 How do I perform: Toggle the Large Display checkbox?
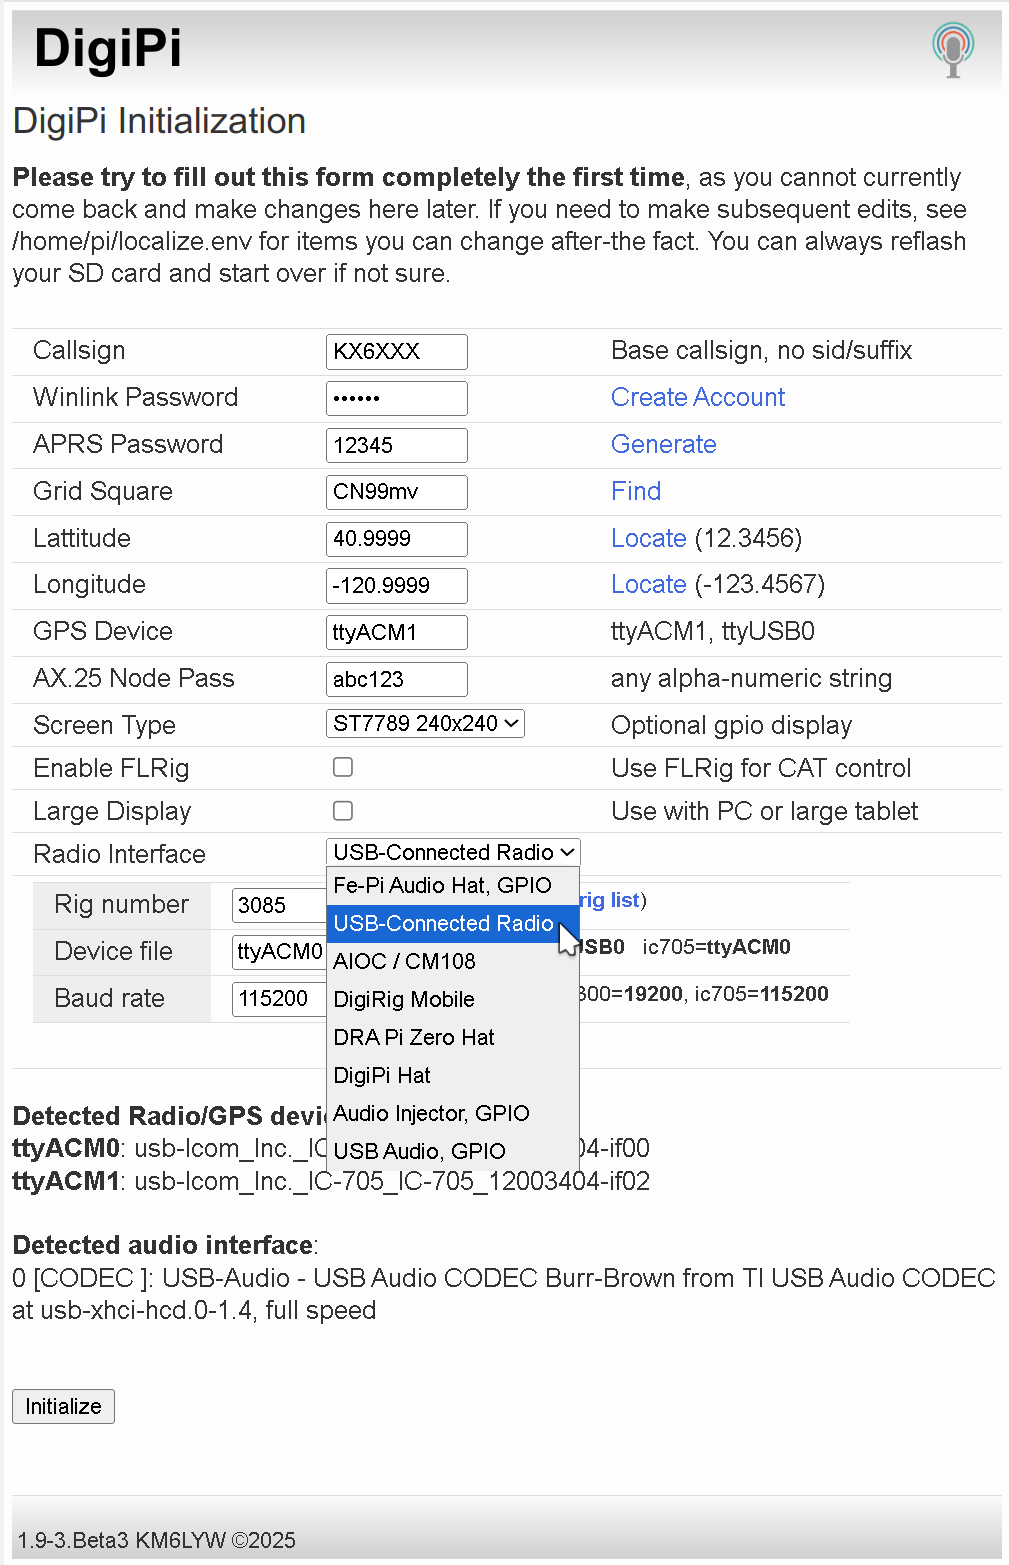(343, 811)
